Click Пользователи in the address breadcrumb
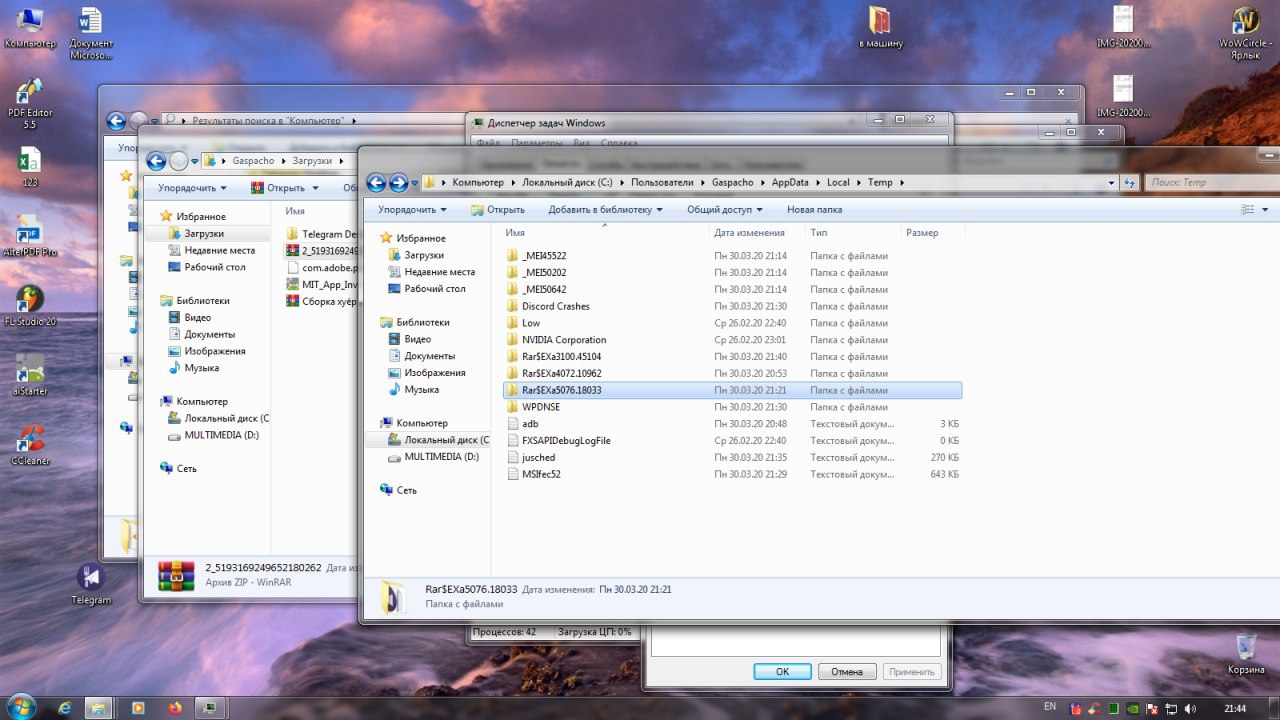The height and width of the screenshot is (720, 1280). click(661, 182)
